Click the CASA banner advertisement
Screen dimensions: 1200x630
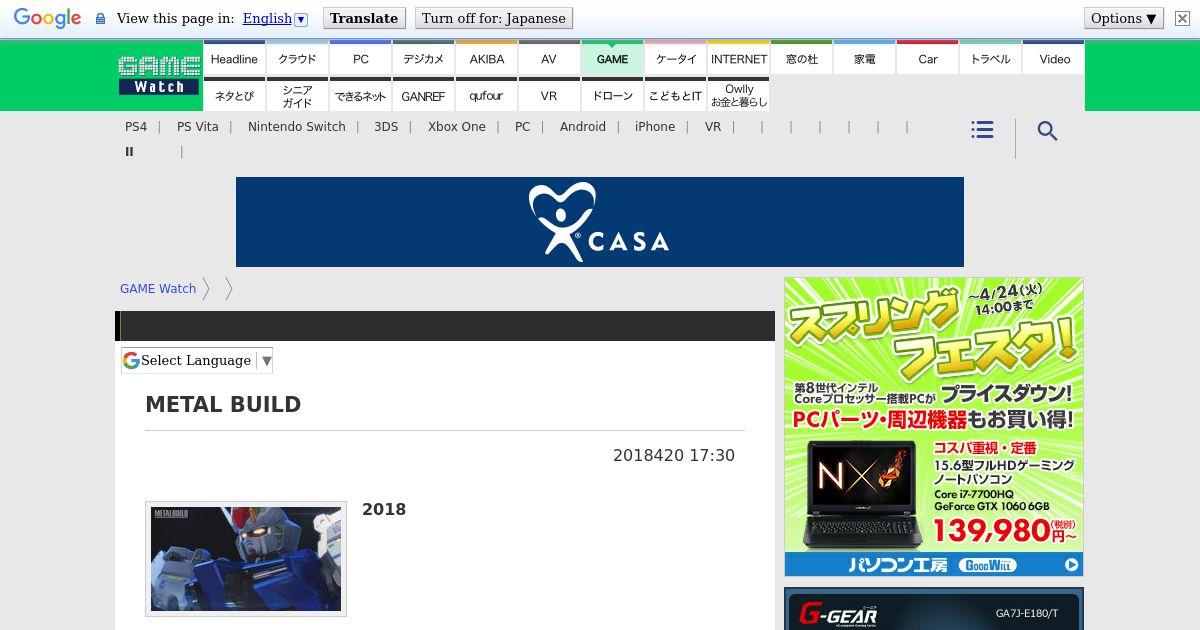point(600,222)
